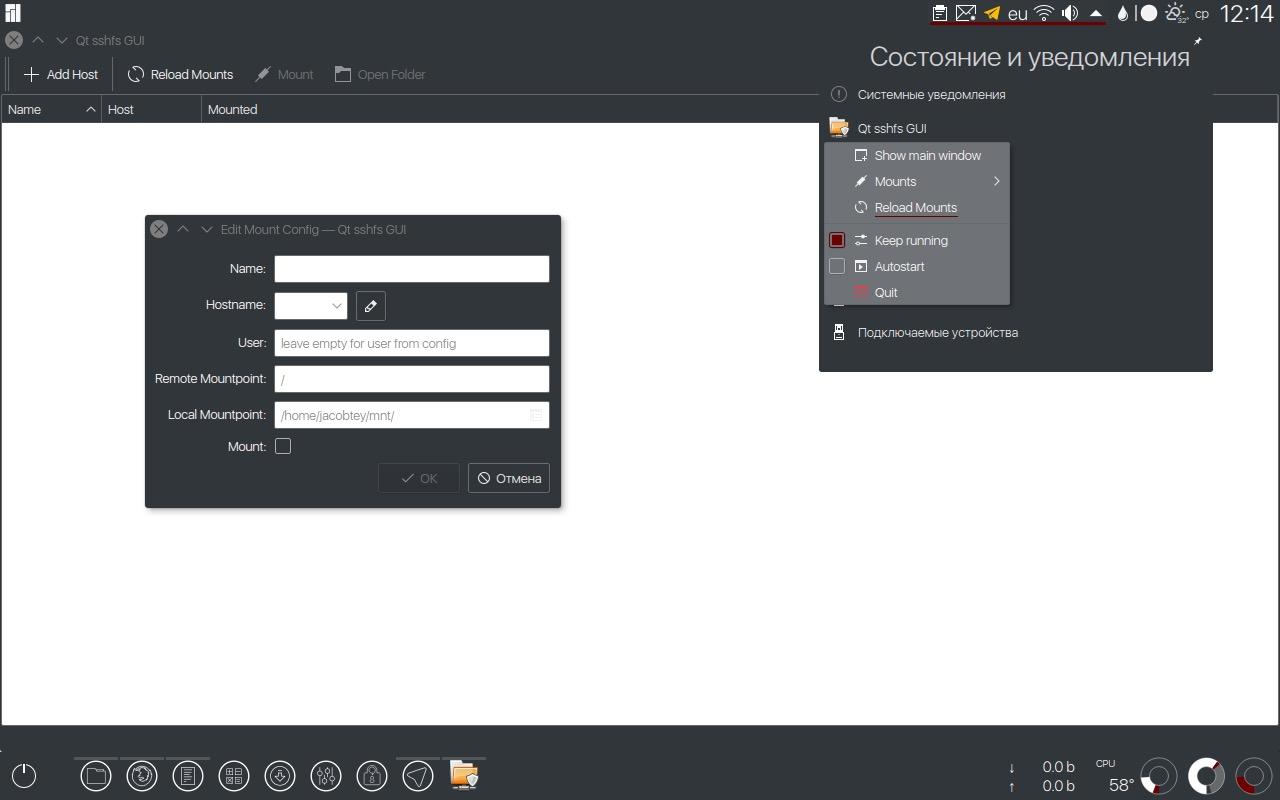Open the download-arrow dock icon

(x=280, y=775)
